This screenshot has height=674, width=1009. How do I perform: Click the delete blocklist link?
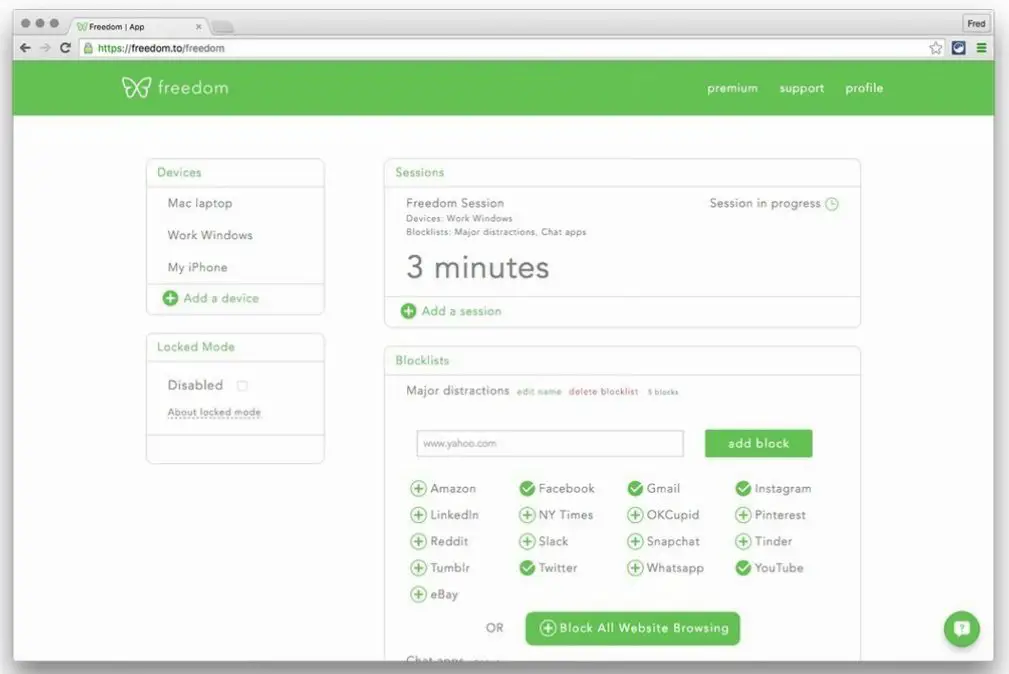[x=604, y=391]
